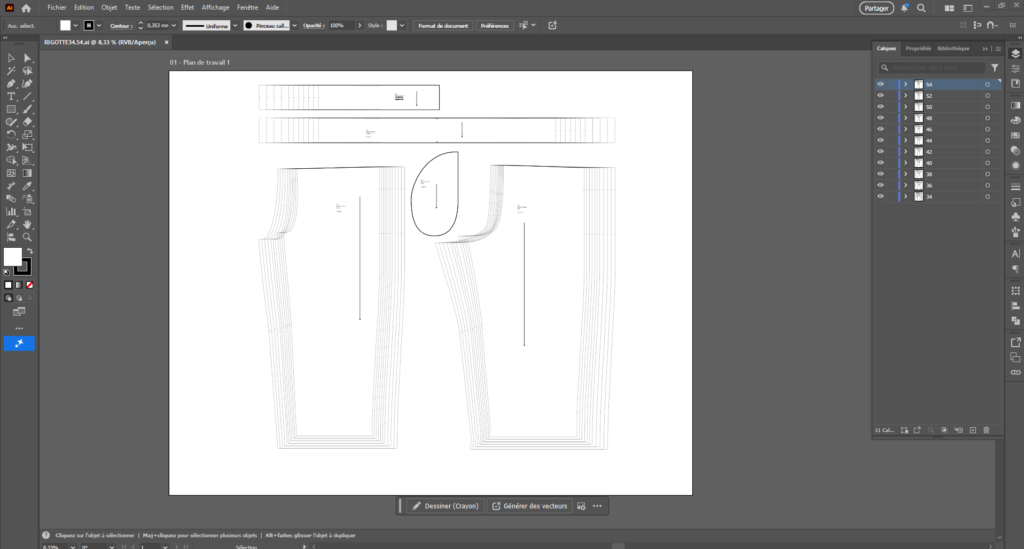Select the Hand tool
Screen dimensions: 1024x549
[x=27, y=224]
